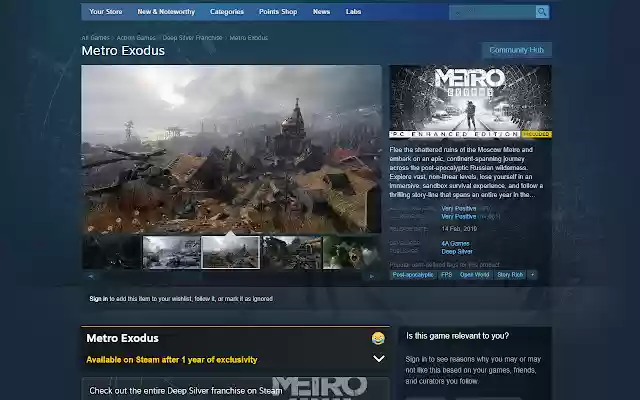Viewport: 640px width, 400px height.
Task: Click 'Available on Steam after 1 year' text
Action: coord(172,360)
